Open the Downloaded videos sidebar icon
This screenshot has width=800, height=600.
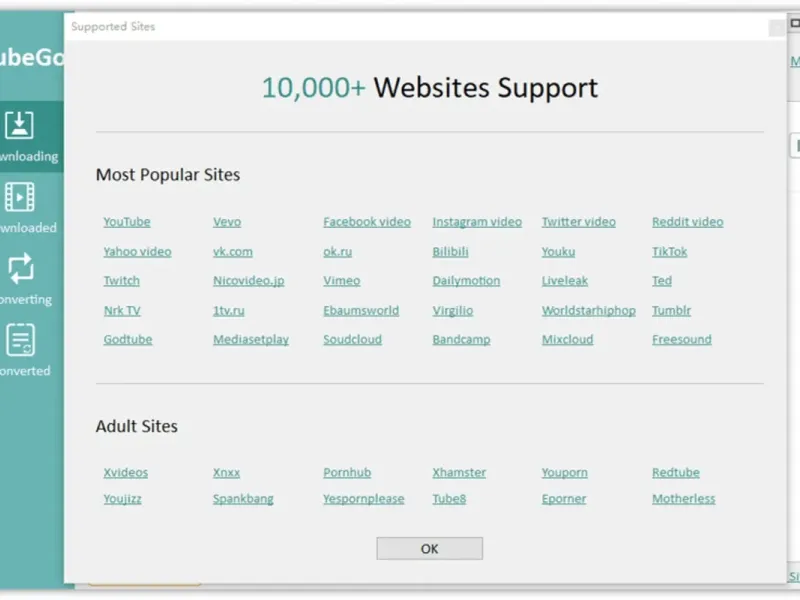(20, 197)
